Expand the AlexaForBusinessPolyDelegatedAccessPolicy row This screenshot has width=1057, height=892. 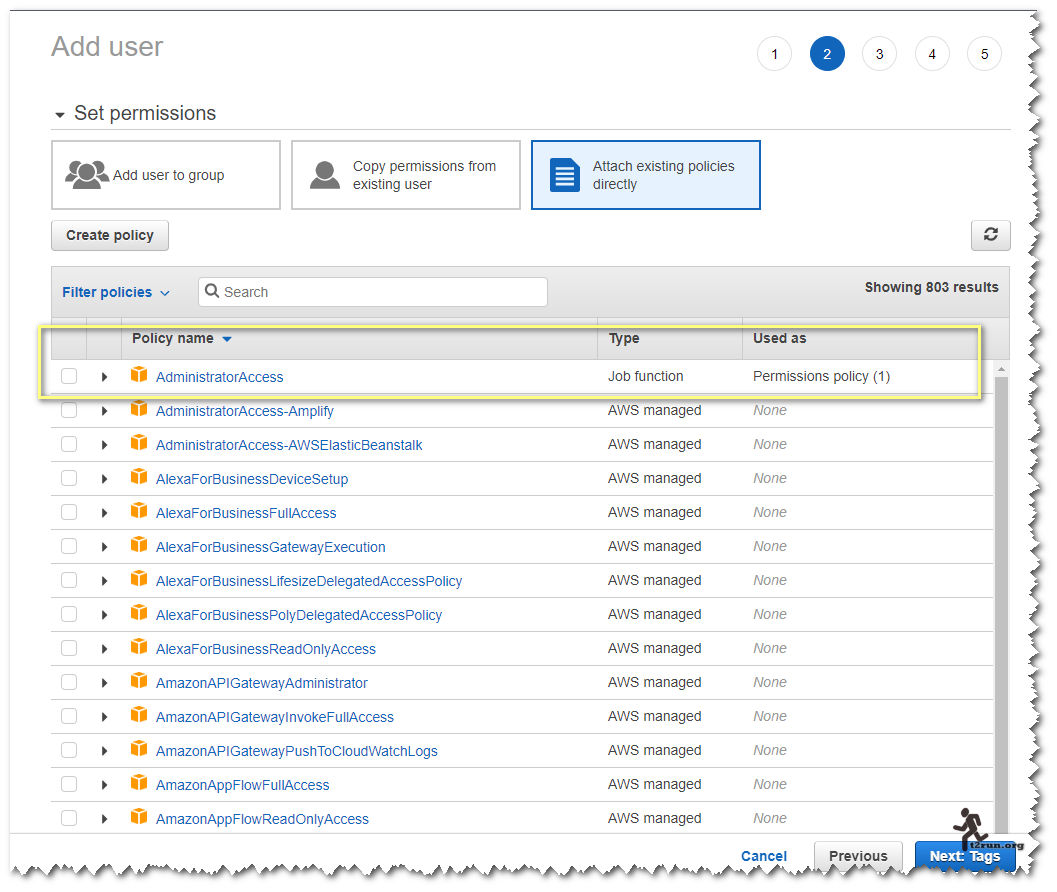pos(104,615)
